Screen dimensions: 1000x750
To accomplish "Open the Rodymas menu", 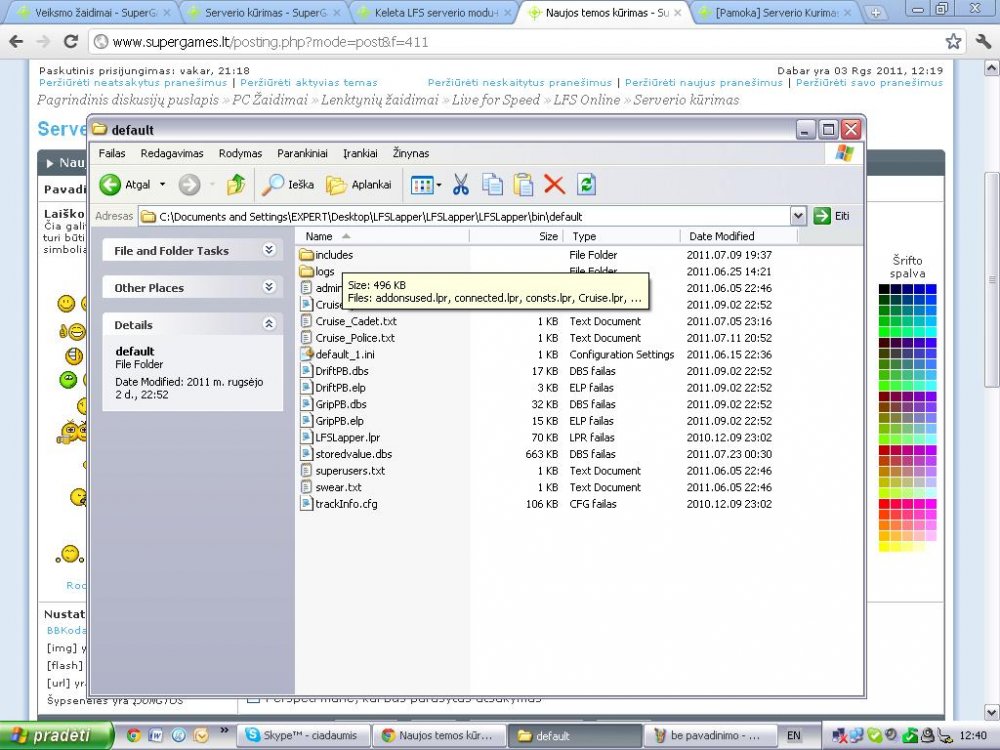I will (x=240, y=153).
